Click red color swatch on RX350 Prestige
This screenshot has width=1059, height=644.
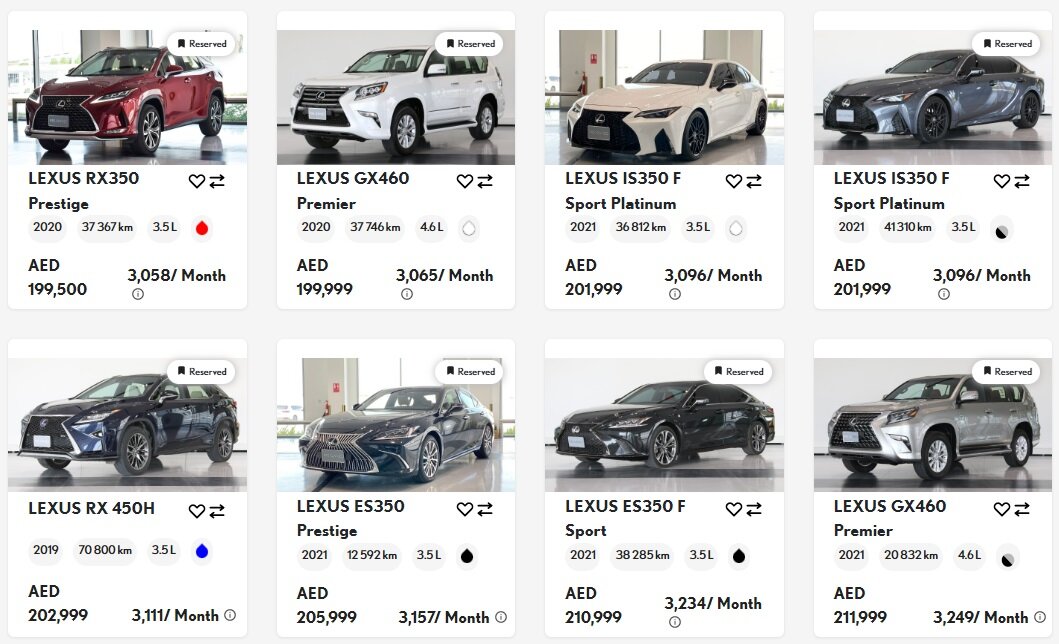coord(201,228)
